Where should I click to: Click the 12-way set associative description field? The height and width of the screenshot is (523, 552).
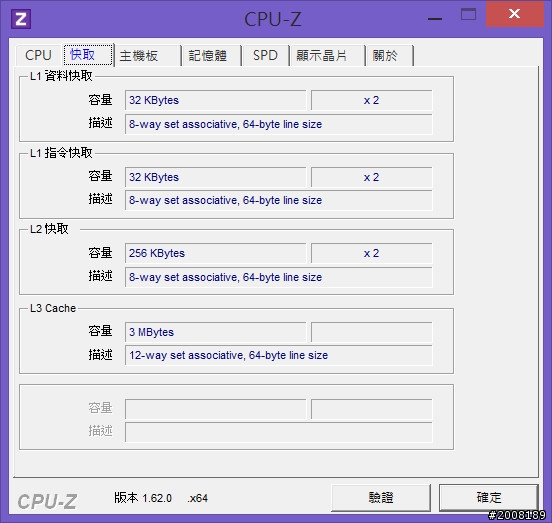(278, 355)
